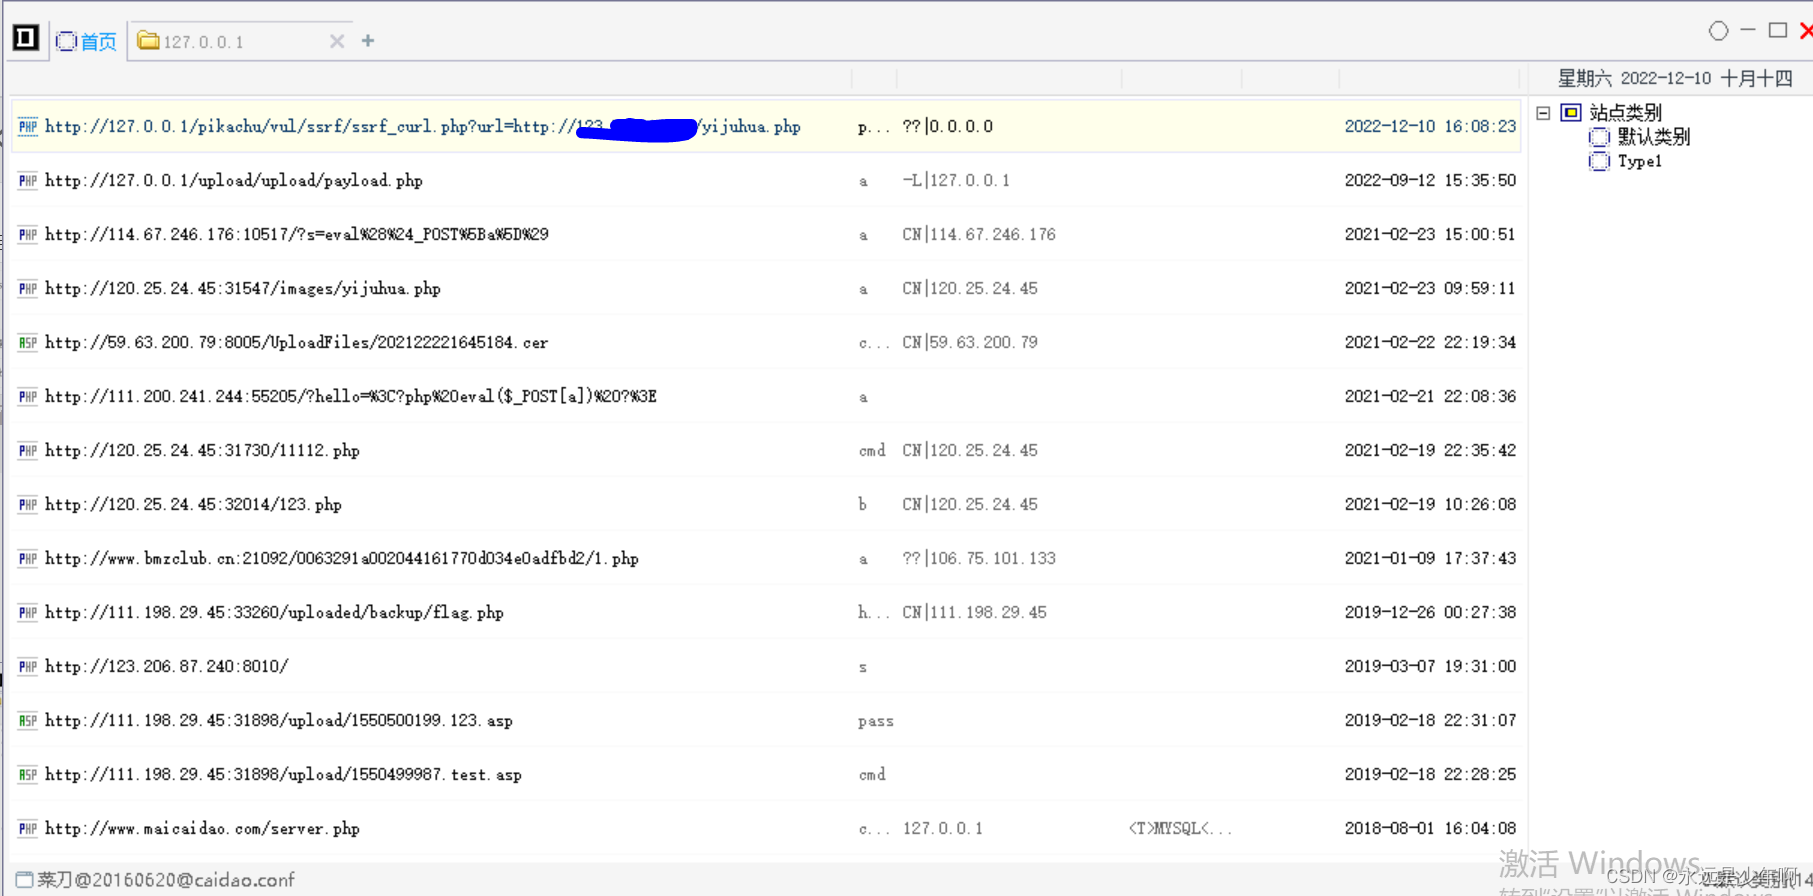Click PHP icon of 114.67.246.176:10517 entry
Screen dimensions: 1813x896
coord(28,234)
